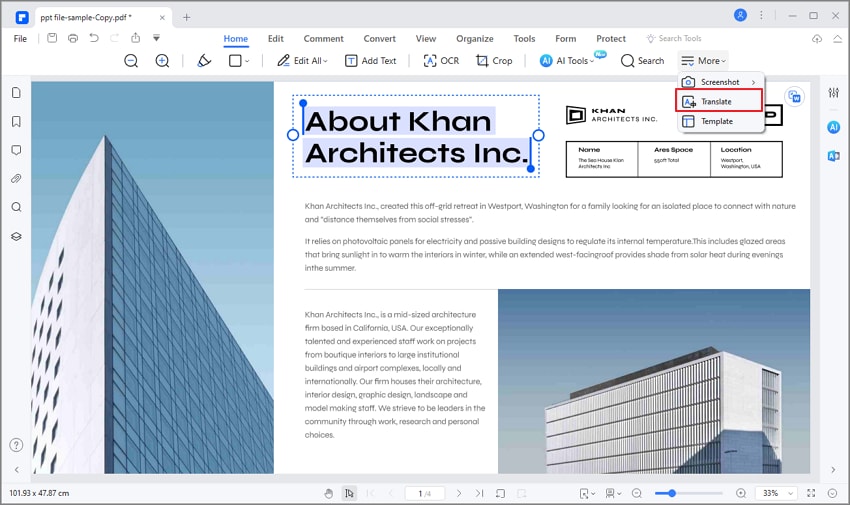The width and height of the screenshot is (850, 505).
Task: Click the zoom out magnifier in toolbar
Action: tap(131, 61)
